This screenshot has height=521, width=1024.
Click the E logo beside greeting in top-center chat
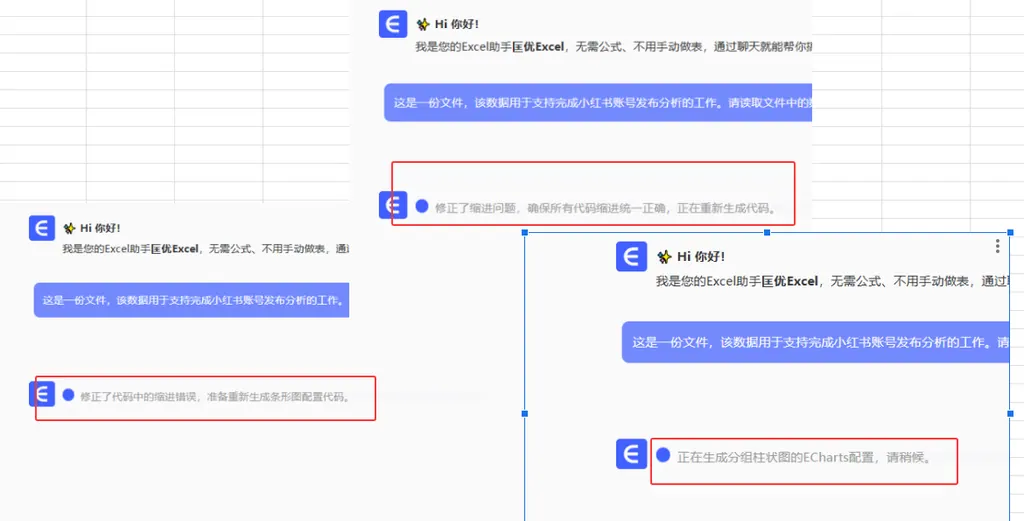(393, 24)
